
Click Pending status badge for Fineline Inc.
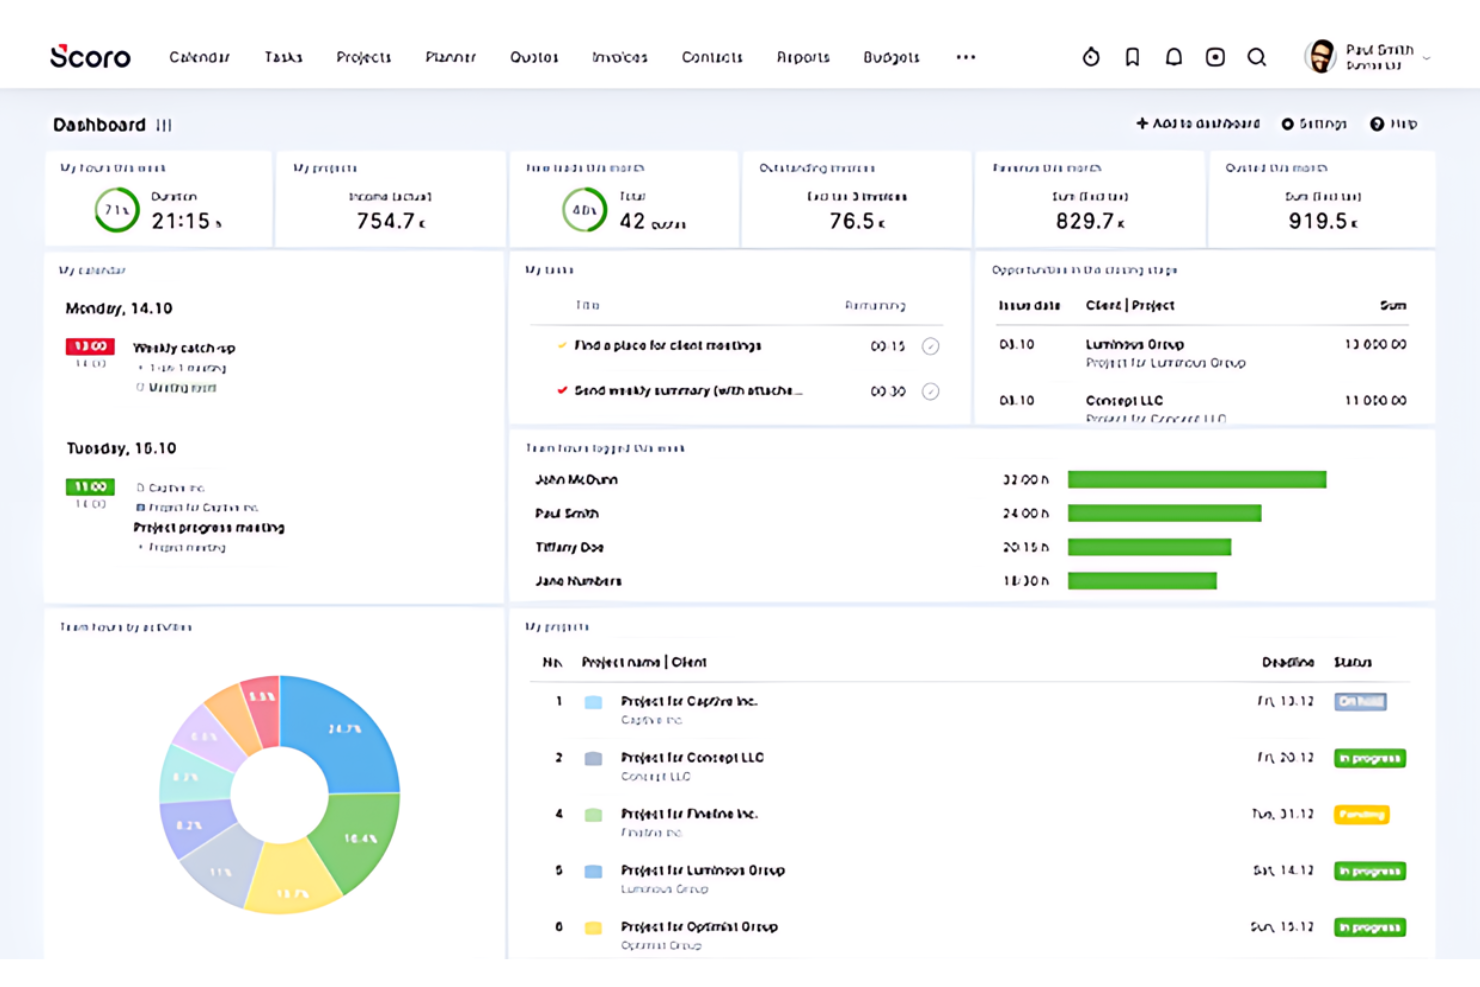[1361, 815]
